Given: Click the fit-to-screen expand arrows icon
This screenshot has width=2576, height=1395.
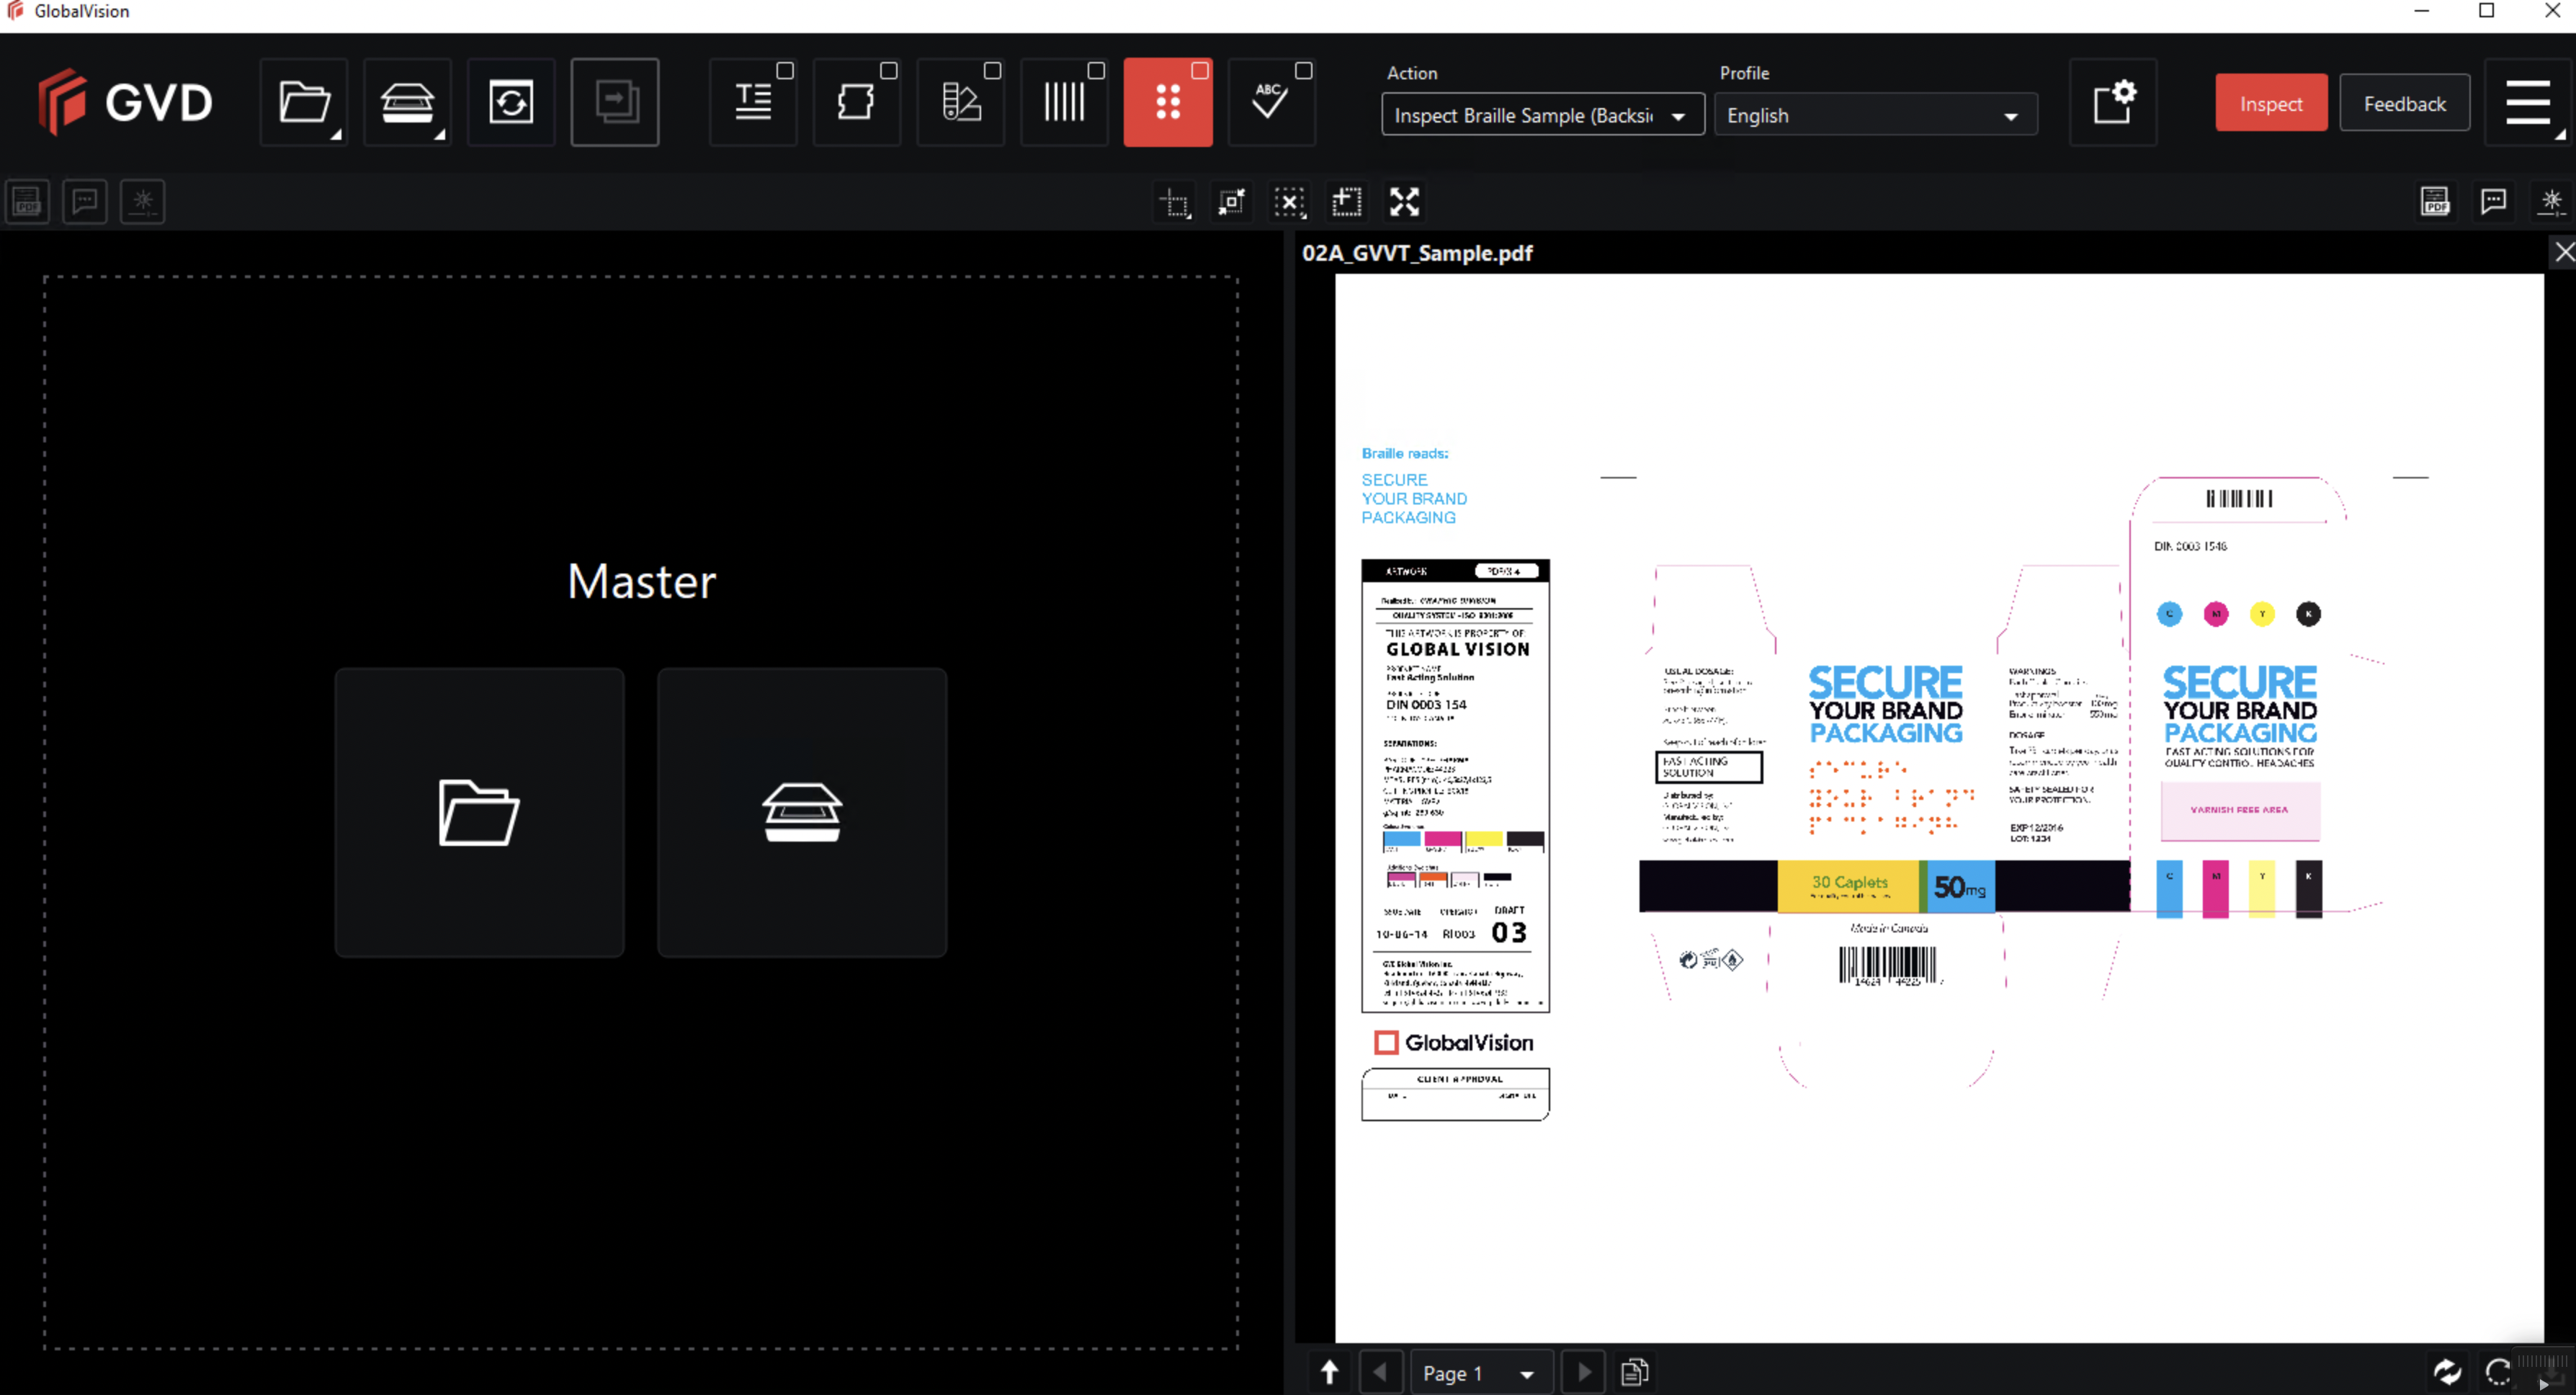Looking at the screenshot, I should coord(1404,202).
